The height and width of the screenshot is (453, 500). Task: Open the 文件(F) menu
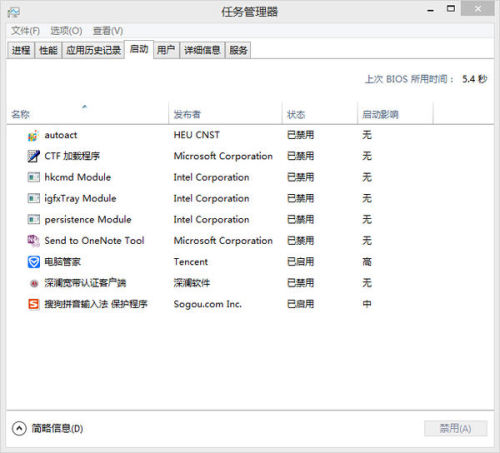(x=25, y=31)
